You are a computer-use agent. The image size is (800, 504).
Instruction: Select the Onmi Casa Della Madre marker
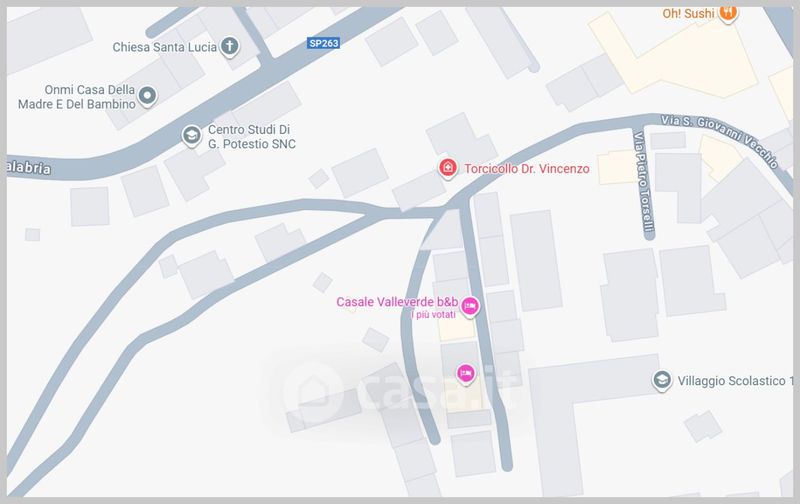click(x=147, y=96)
